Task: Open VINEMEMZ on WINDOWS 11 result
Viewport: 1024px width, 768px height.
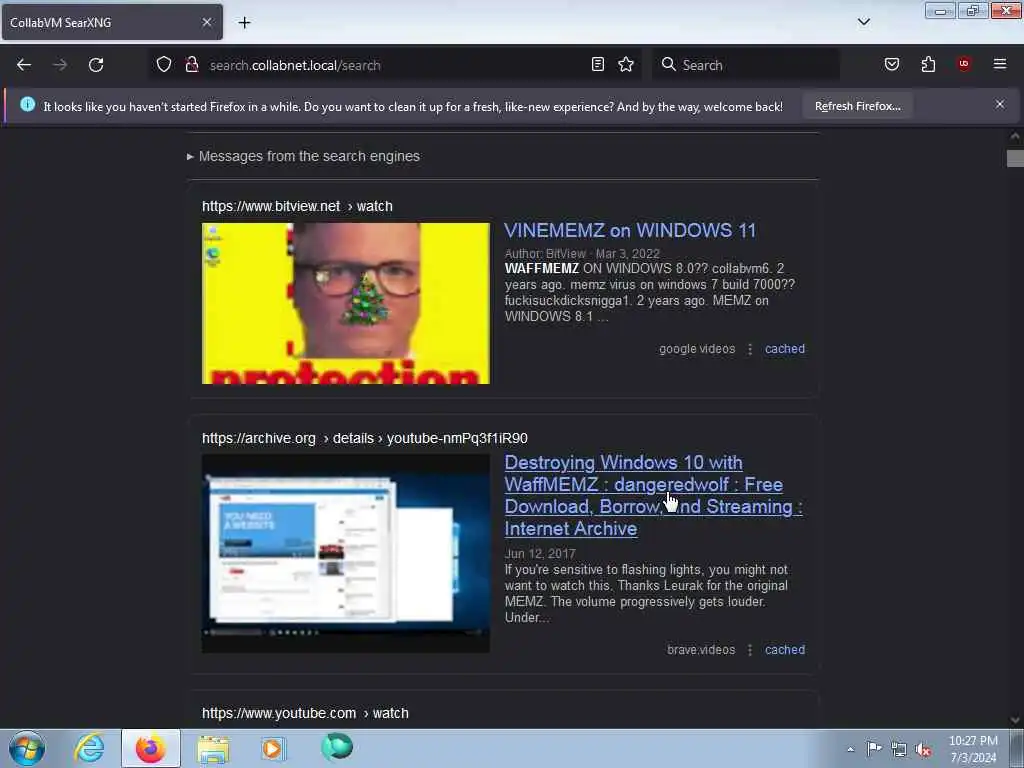Action: pyautogui.click(x=630, y=230)
